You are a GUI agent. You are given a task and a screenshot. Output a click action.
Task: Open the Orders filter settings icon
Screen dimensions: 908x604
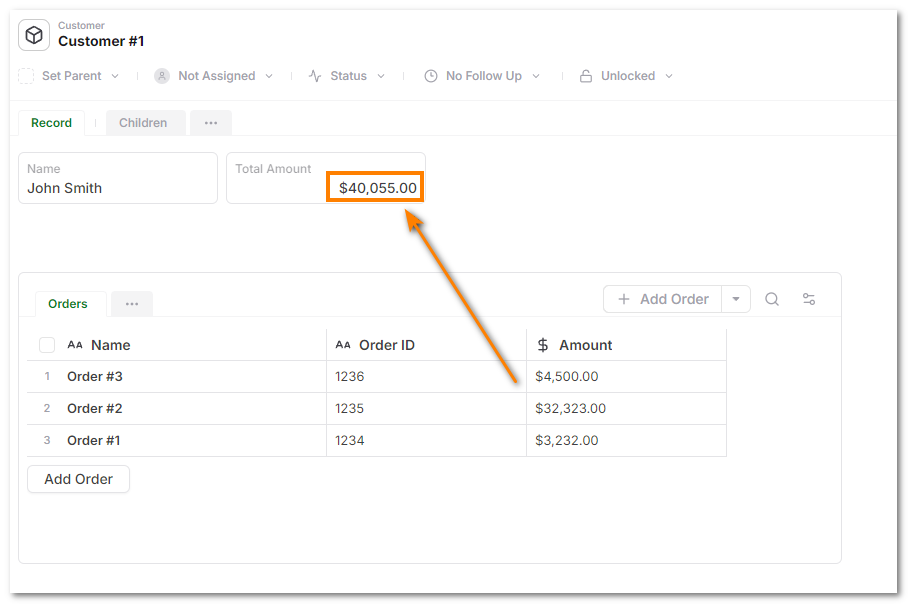coord(809,299)
